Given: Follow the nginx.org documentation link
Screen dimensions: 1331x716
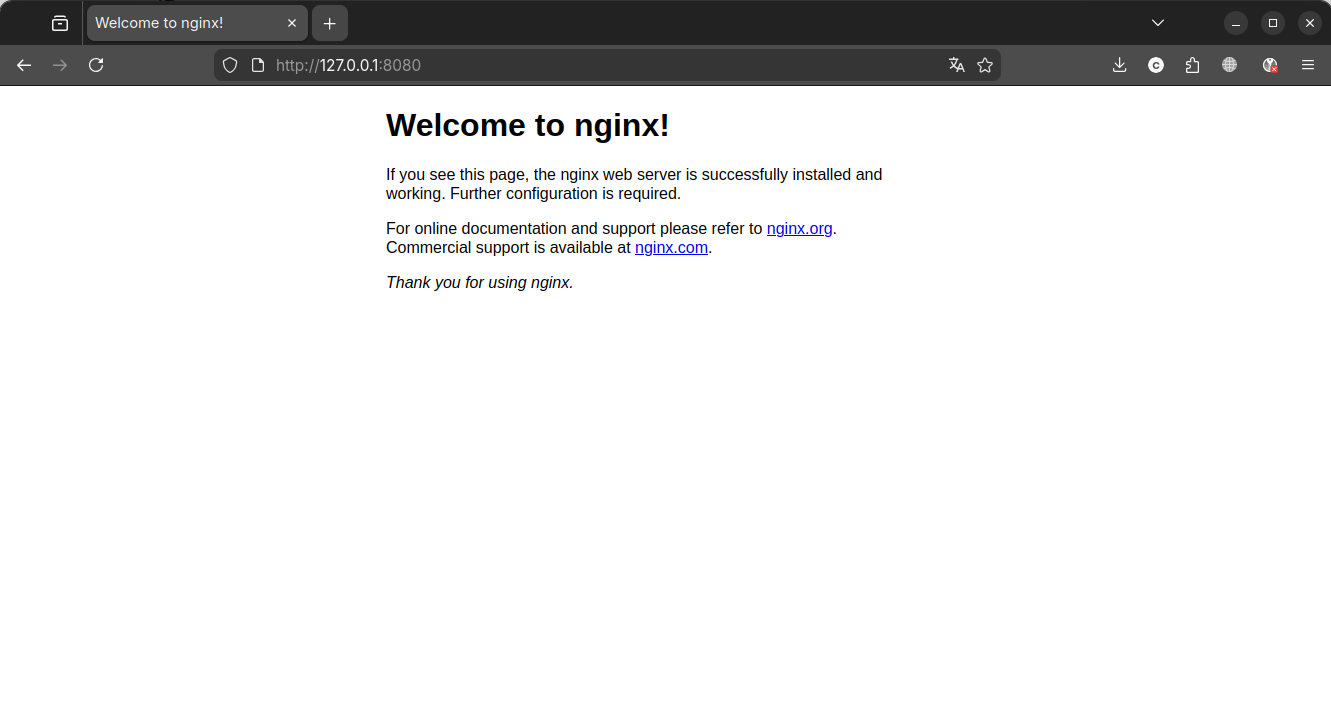Looking at the screenshot, I should tap(799, 228).
